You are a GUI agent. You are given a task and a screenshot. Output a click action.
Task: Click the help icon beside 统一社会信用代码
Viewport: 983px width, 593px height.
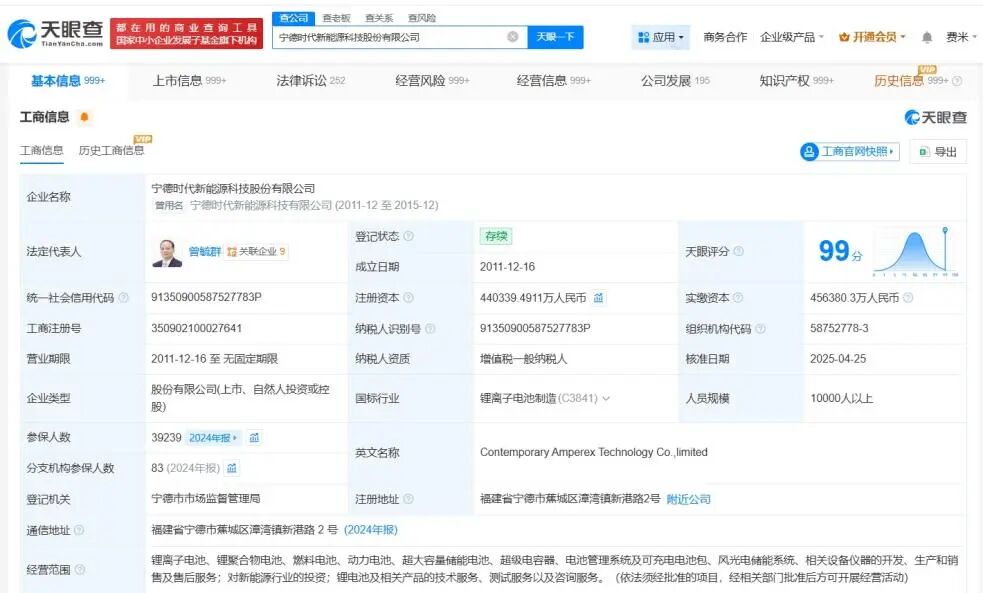point(124,298)
